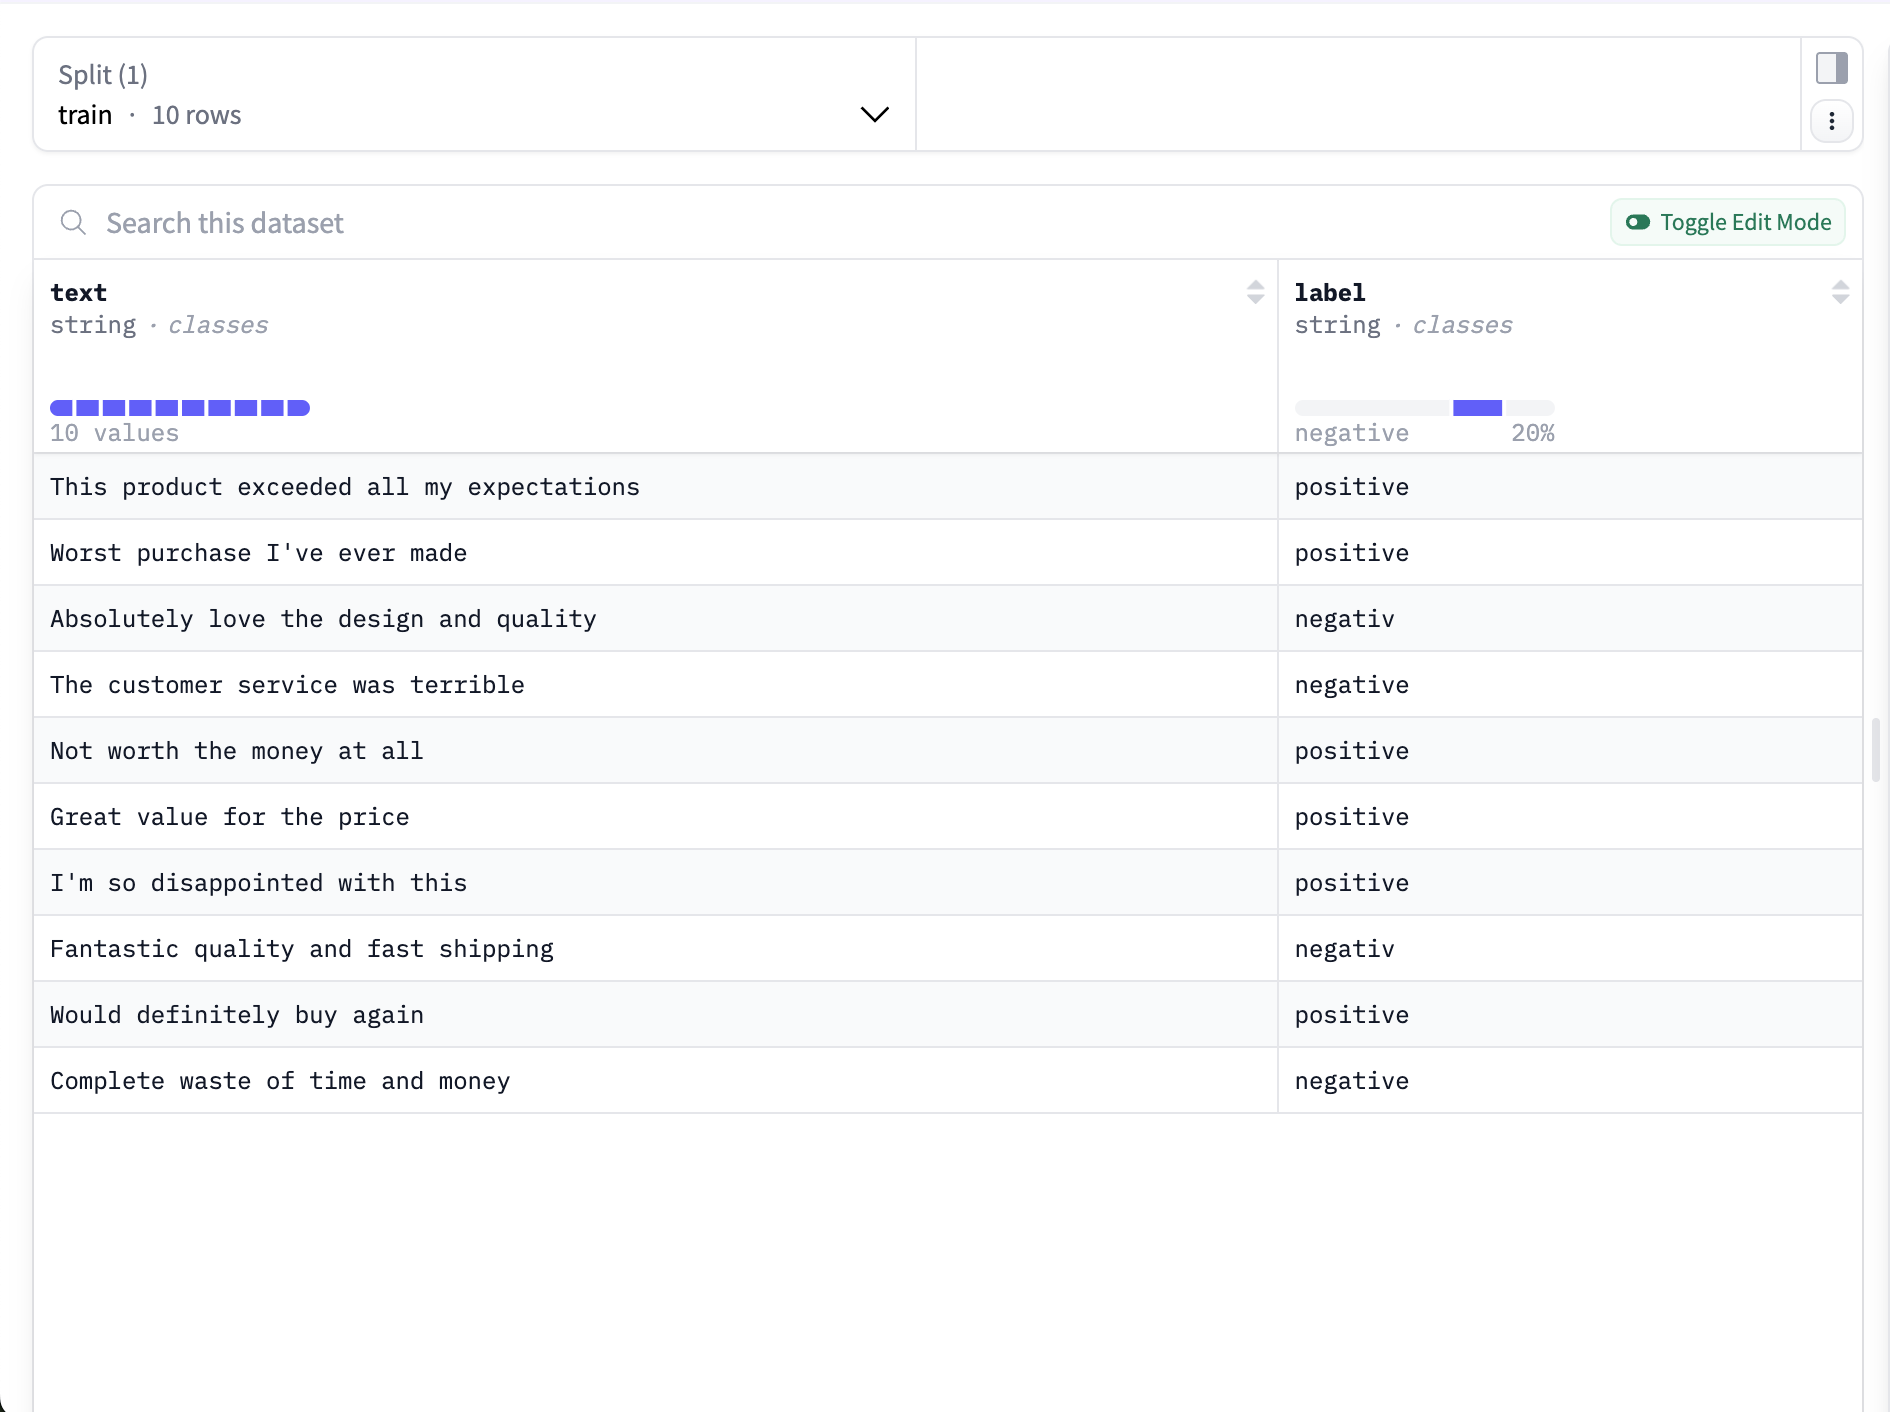The image size is (1890, 1412).
Task: Click the negative 20% distribution bar
Action: pos(1424,407)
